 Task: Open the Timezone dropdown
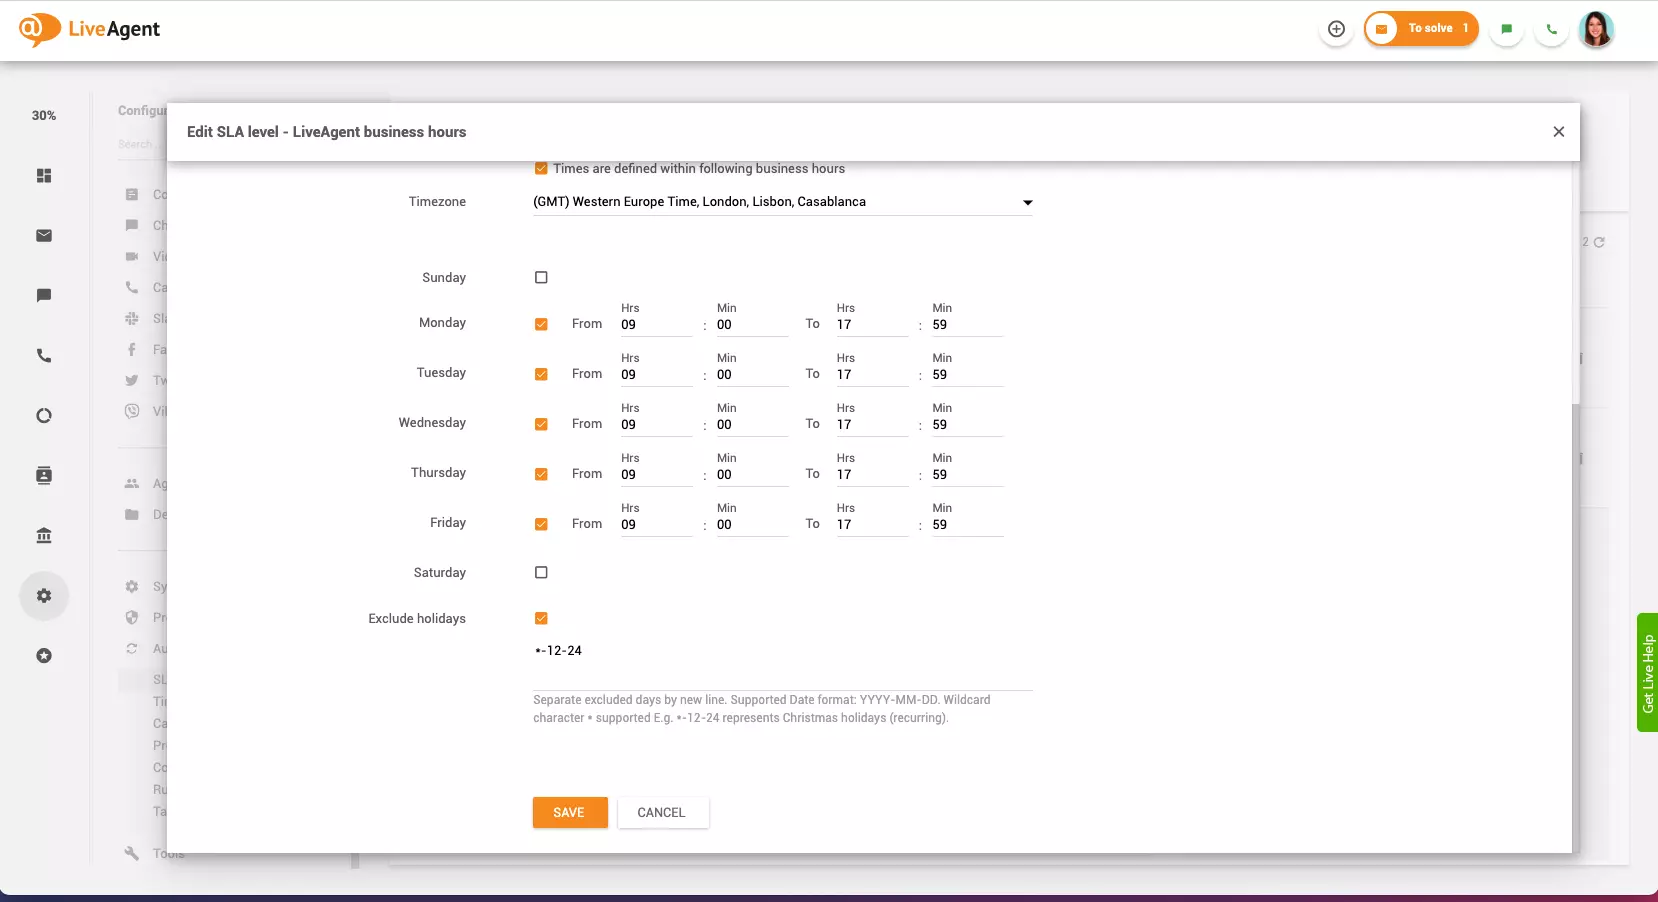(1026, 202)
